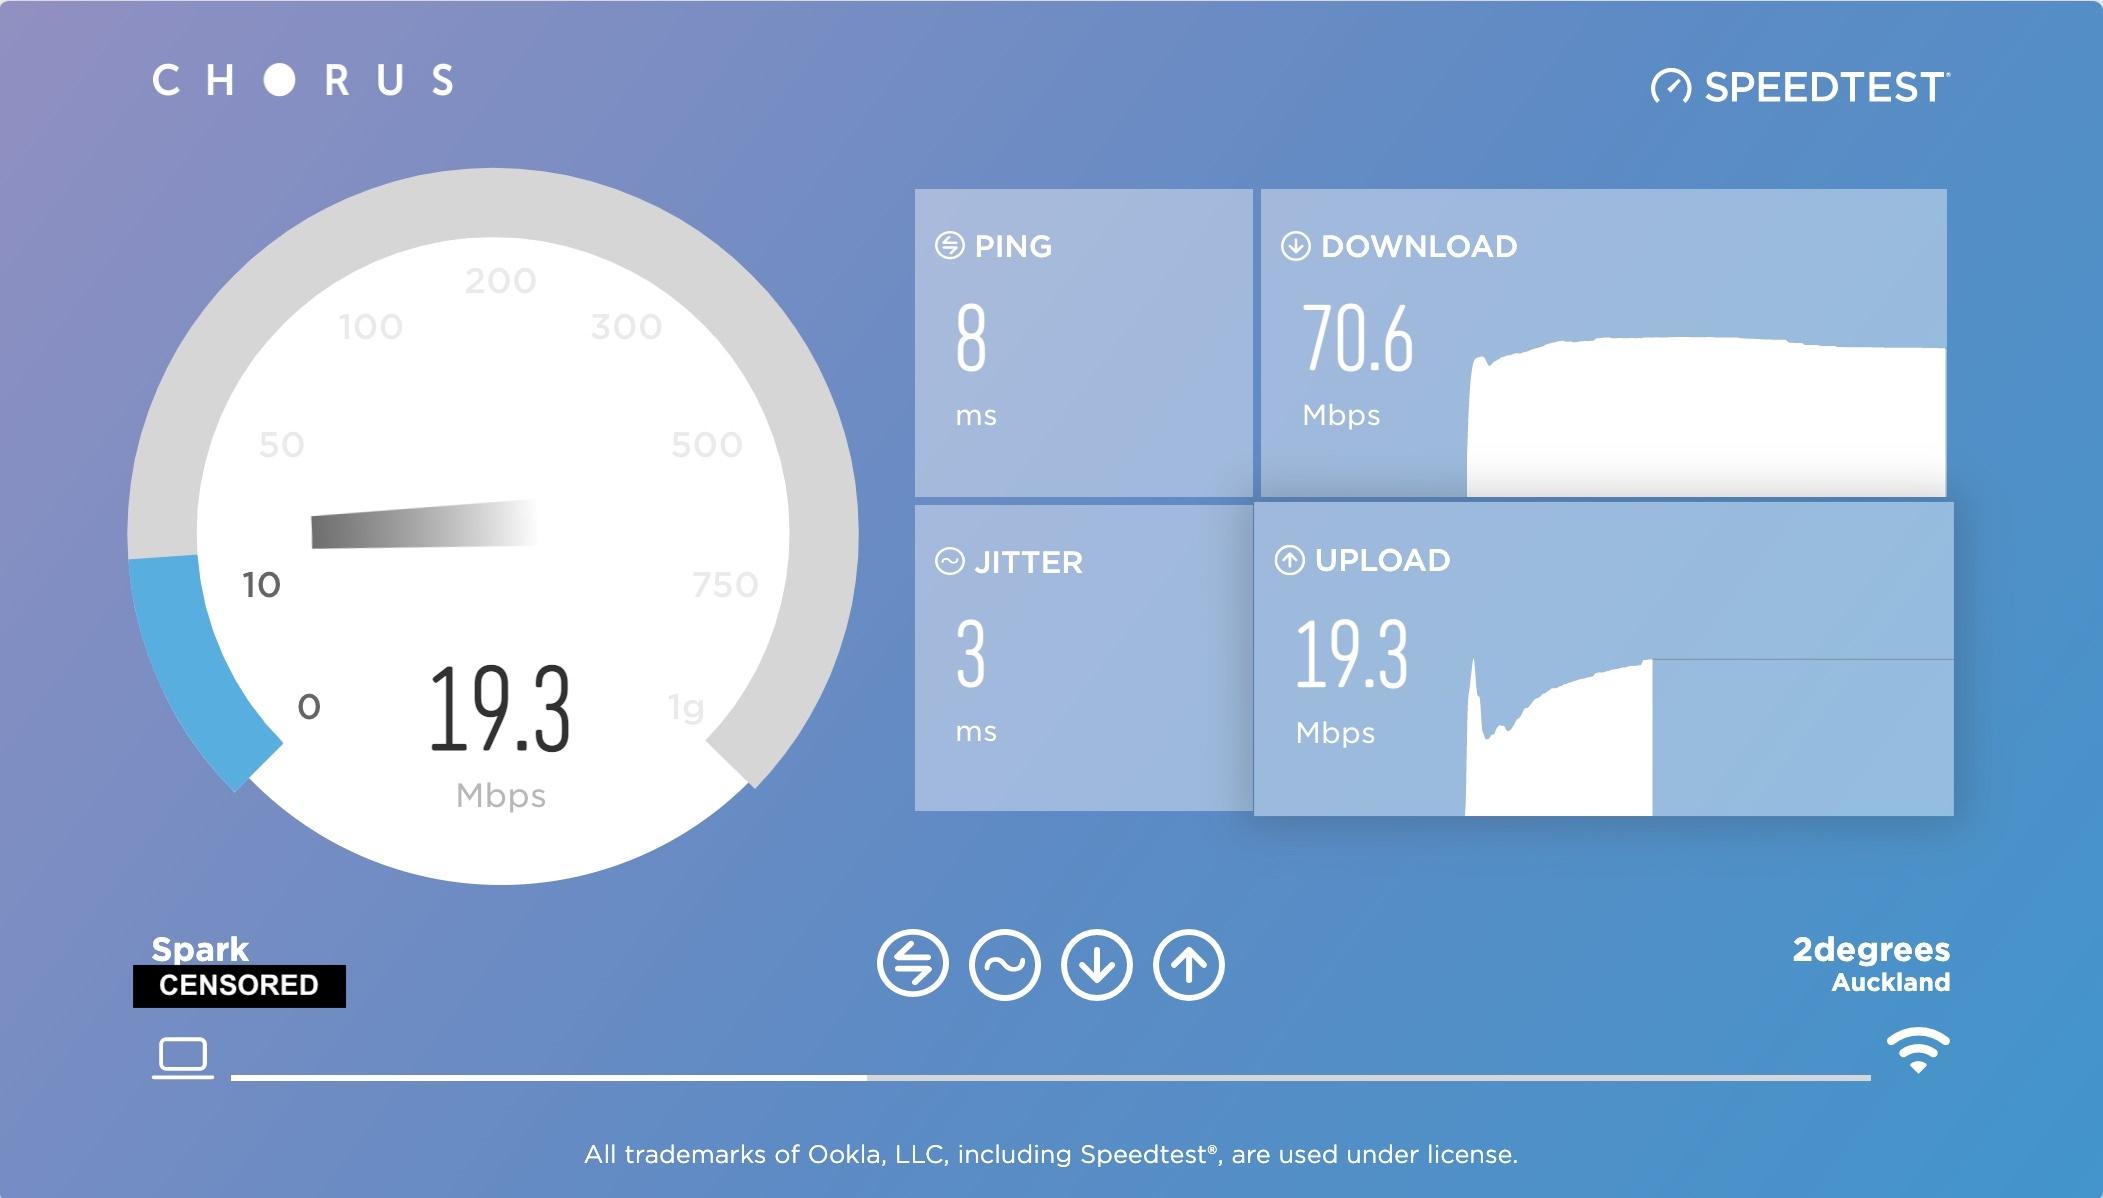Screen dimensions: 2103x1198
Task: Click the small icon beside JITTER label
Action: click(949, 562)
